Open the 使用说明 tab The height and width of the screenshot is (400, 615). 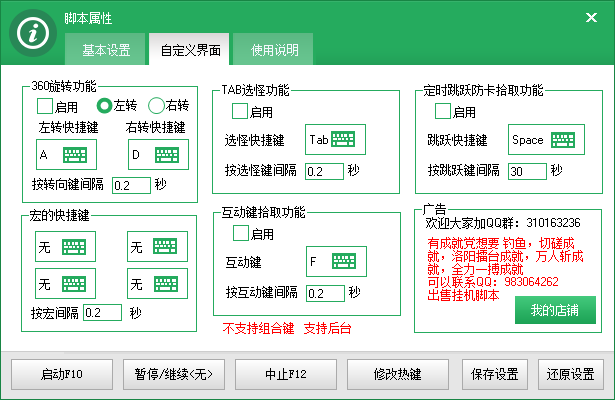click(x=273, y=49)
